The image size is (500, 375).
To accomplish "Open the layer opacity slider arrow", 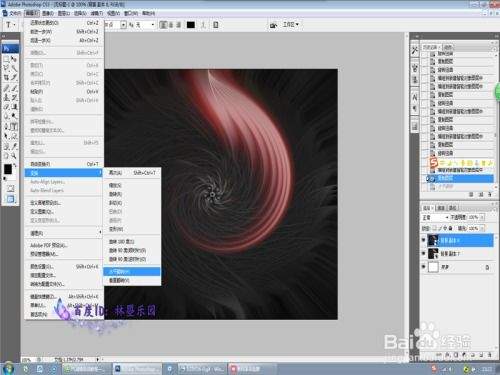I will [x=482, y=217].
